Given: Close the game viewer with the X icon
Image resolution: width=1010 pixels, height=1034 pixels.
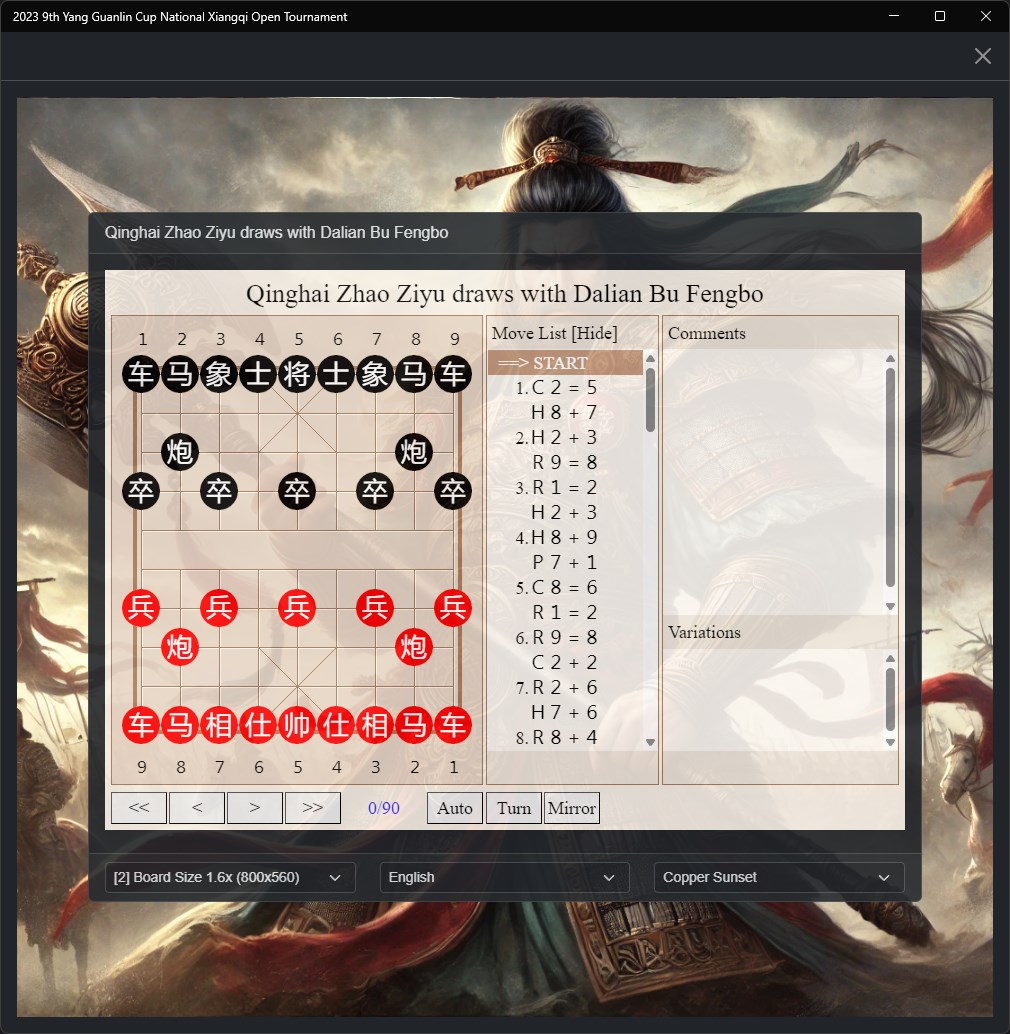Looking at the screenshot, I should click(982, 56).
